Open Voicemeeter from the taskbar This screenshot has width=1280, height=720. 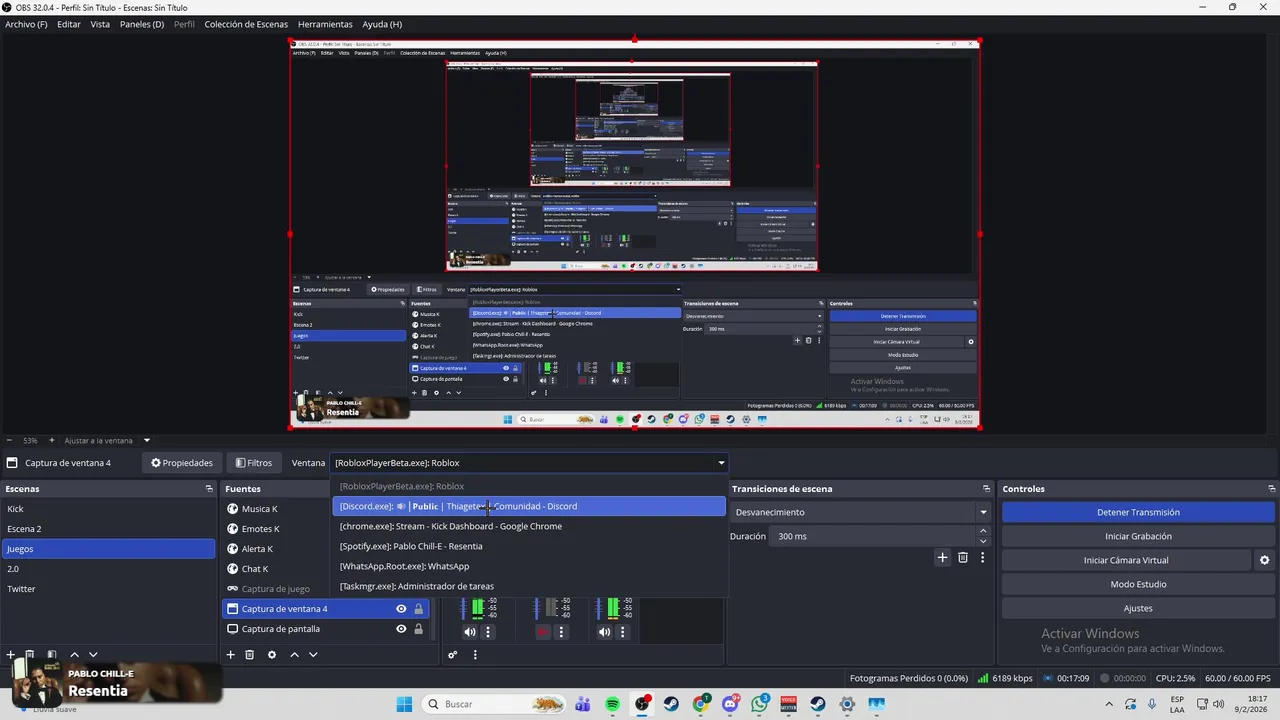(x=789, y=704)
